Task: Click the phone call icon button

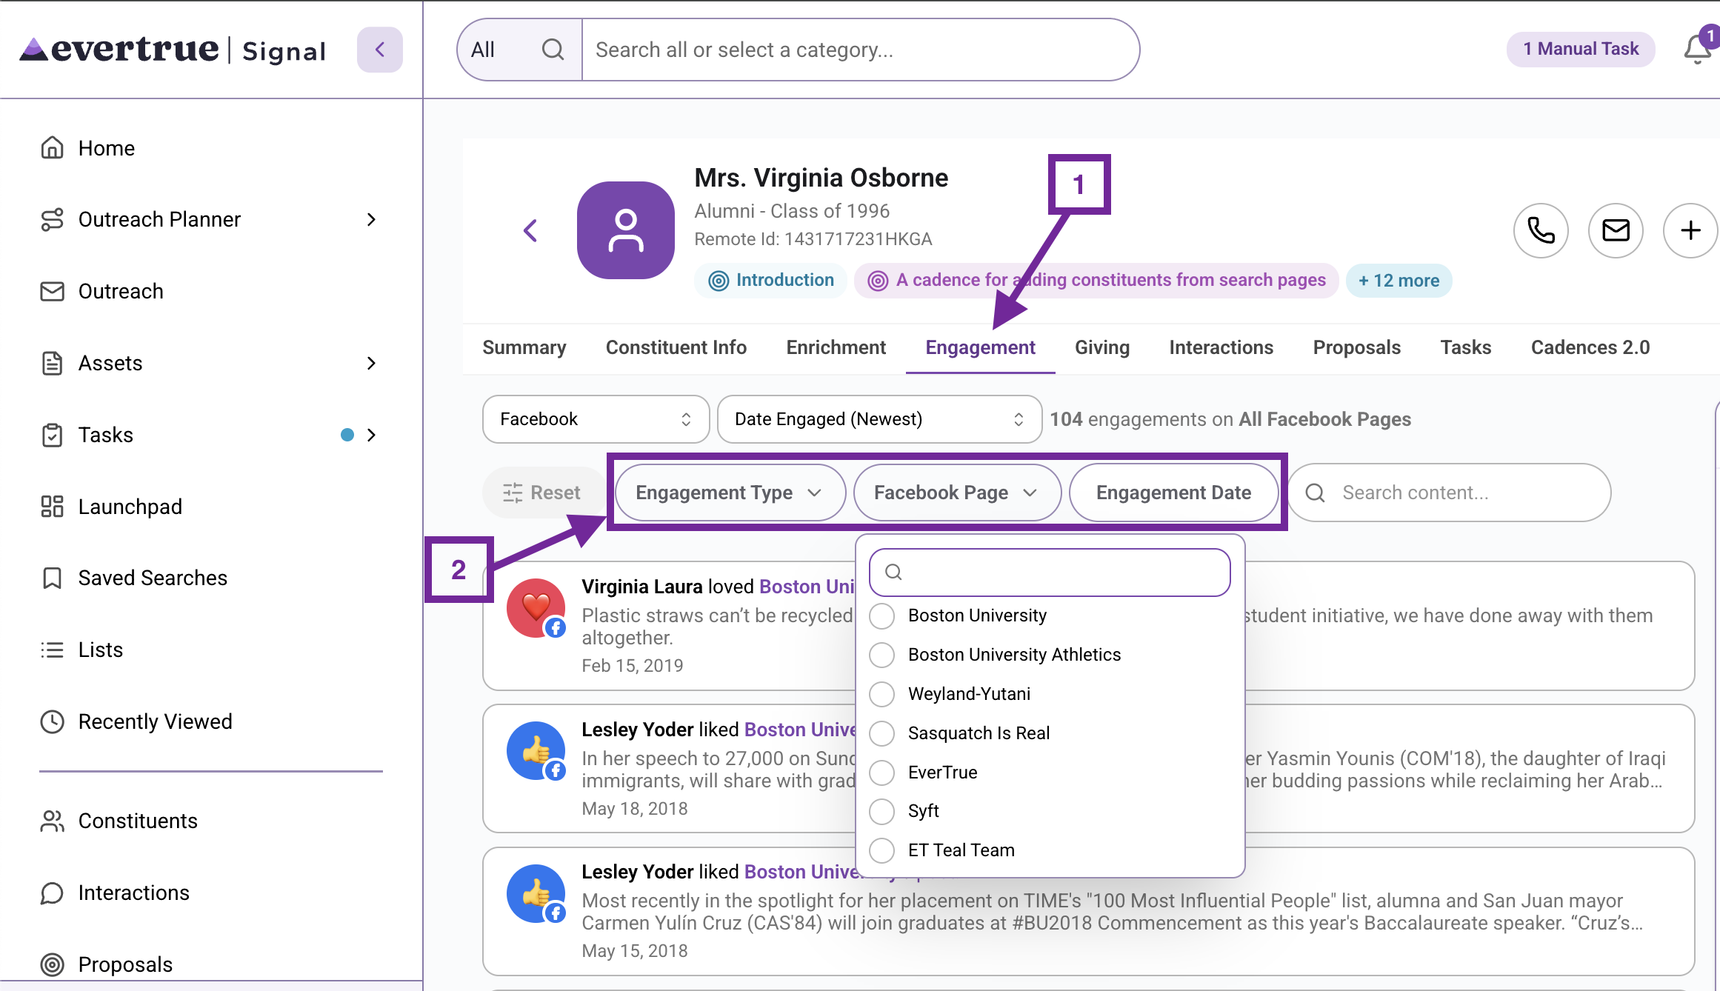Action: pyautogui.click(x=1541, y=230)
